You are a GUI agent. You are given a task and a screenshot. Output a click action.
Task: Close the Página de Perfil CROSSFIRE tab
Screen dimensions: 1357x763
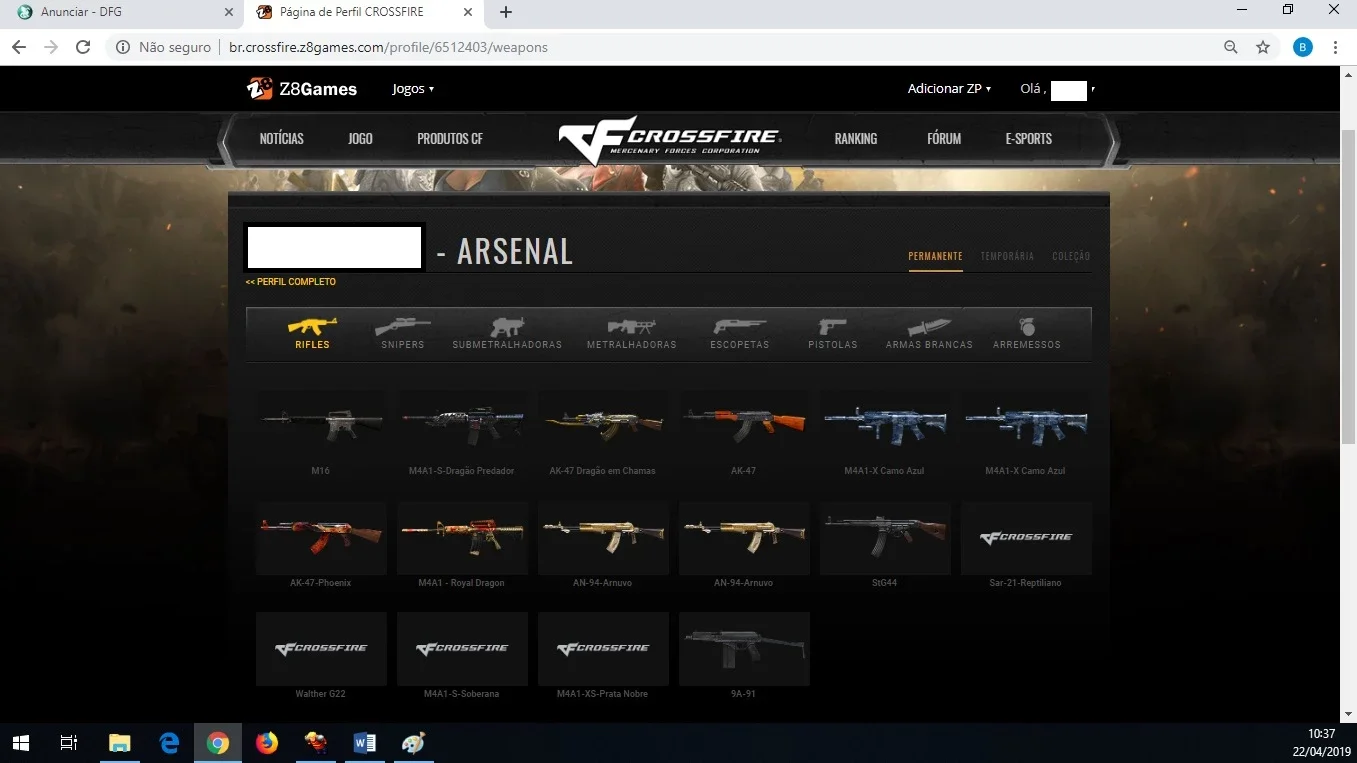pyautogui.click(x=467, y=12)
